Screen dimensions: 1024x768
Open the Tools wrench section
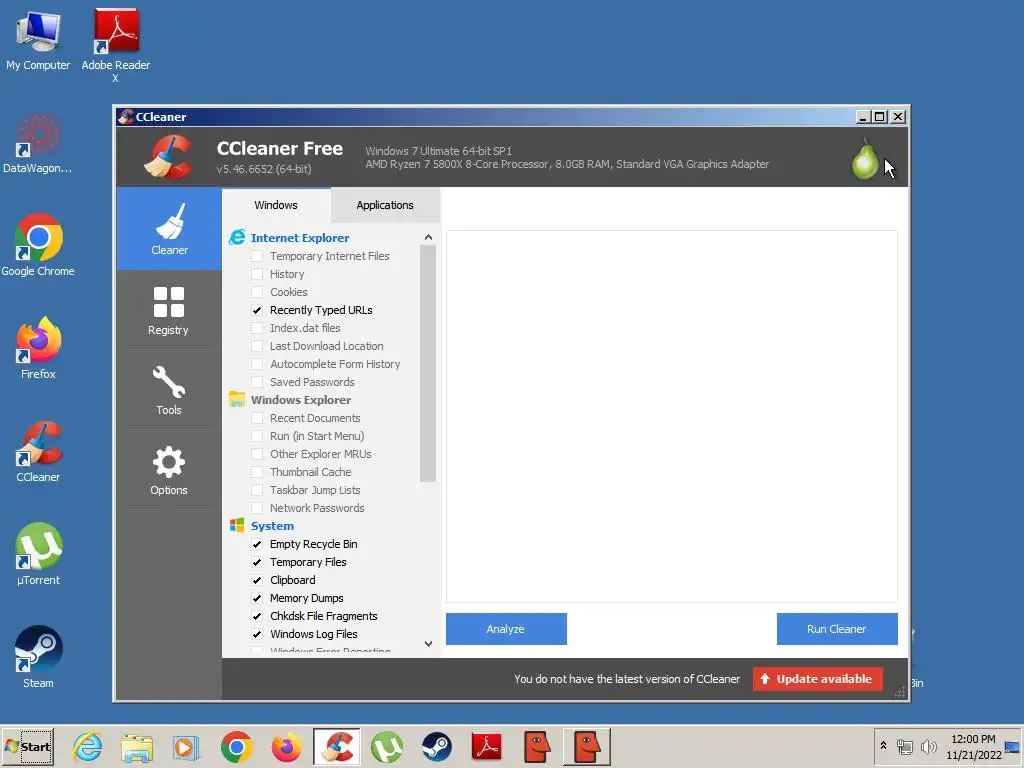168,391
